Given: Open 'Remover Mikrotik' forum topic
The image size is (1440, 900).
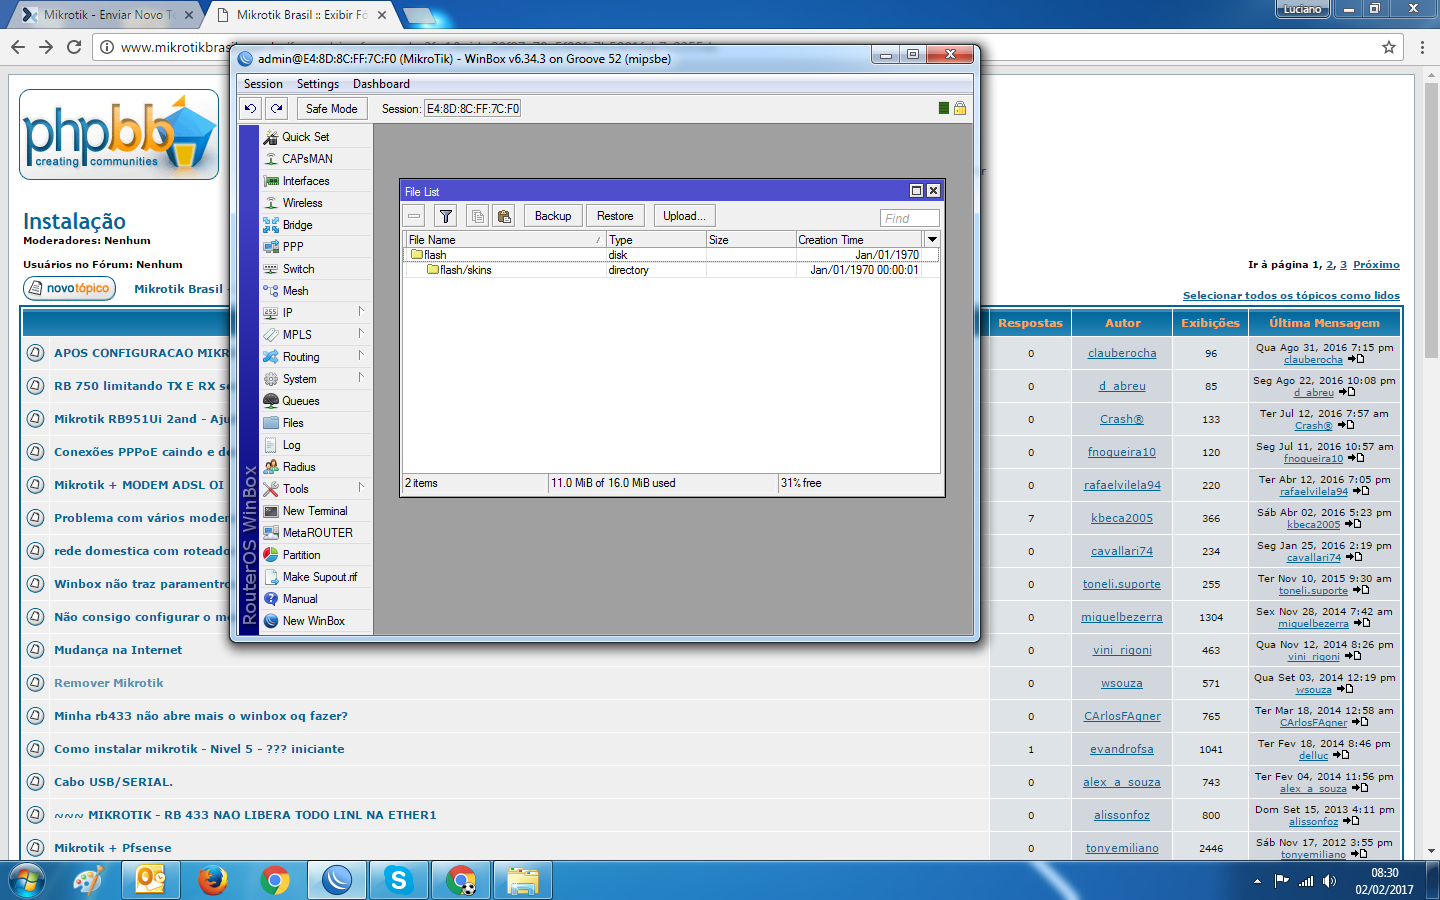Looking at the screenshot, I should pyautogui.click(x=109, y=683).
